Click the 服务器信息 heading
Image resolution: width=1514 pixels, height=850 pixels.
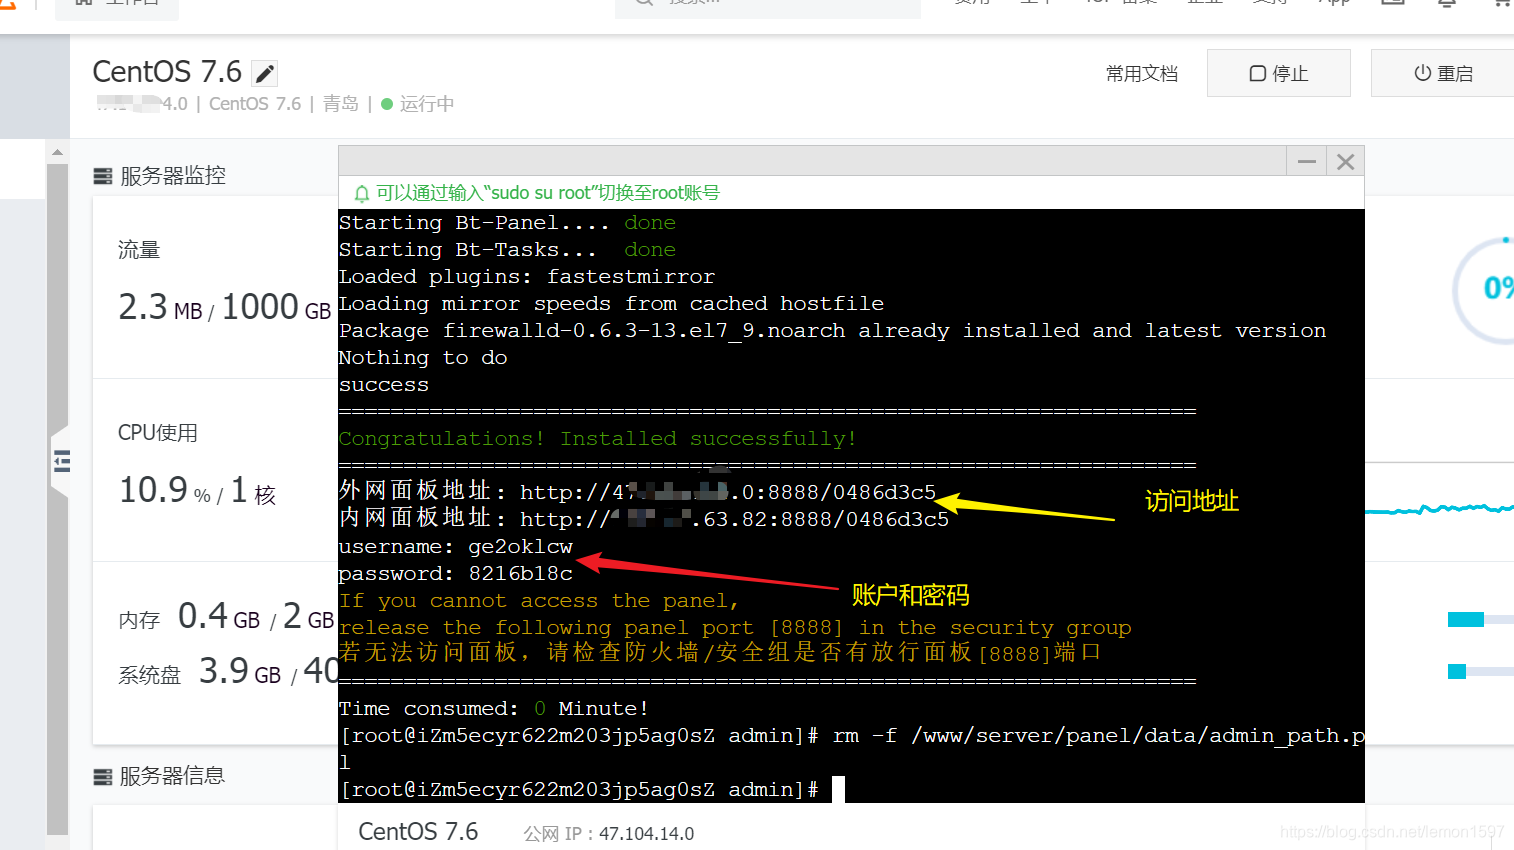click(172, 777)
